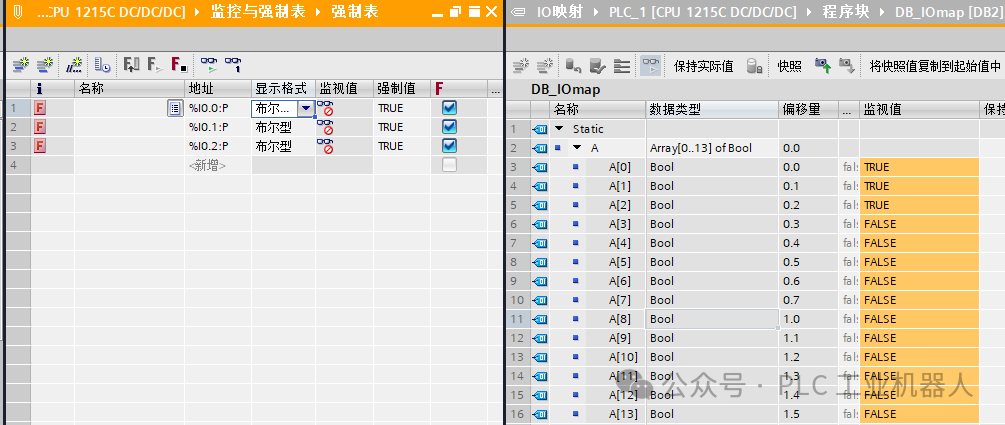Image resolution: width=1005 pixels, height=425 pixels.
Task: Click the Stop forcing icon (F with square)
Action: (x=179, y=64)
